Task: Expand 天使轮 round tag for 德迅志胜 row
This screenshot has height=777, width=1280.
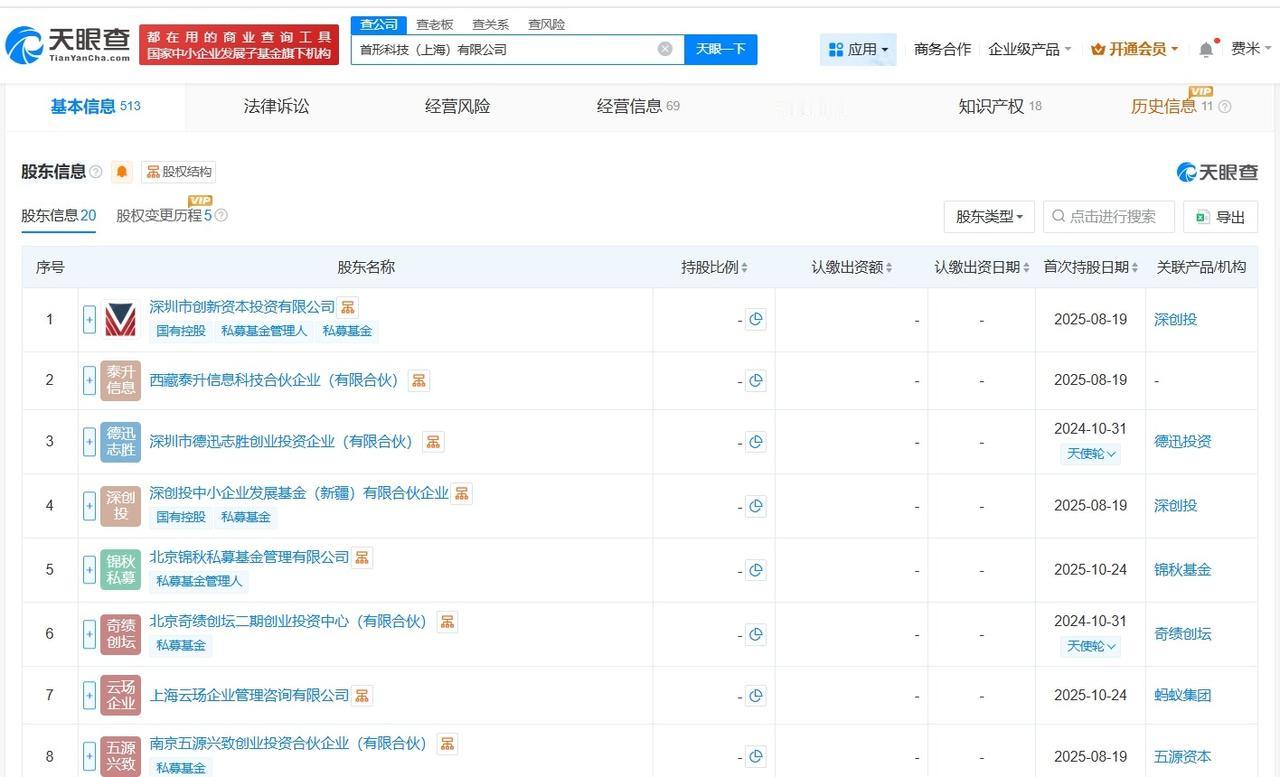Action: 1090,454
